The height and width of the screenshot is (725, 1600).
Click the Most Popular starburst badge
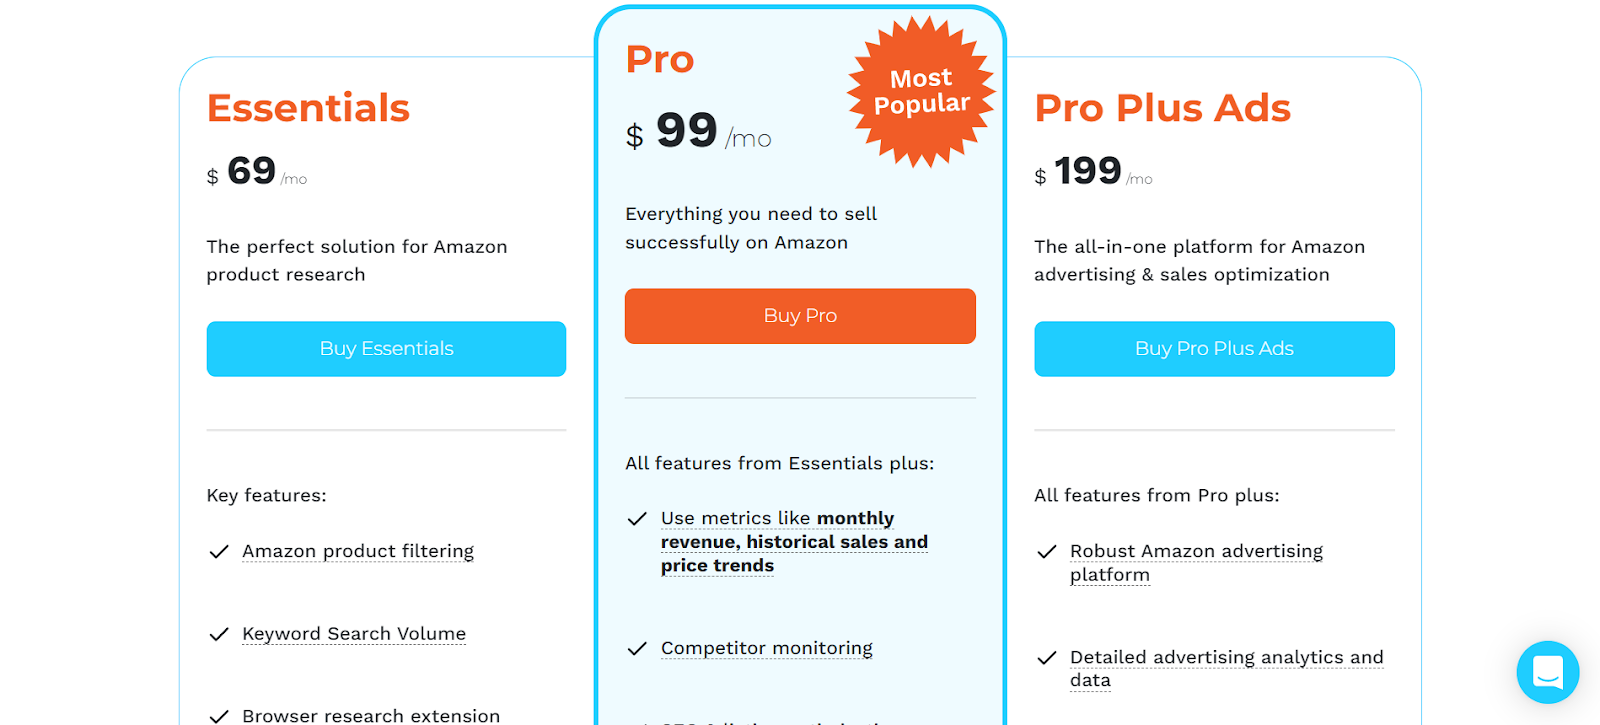click(921, 91)
